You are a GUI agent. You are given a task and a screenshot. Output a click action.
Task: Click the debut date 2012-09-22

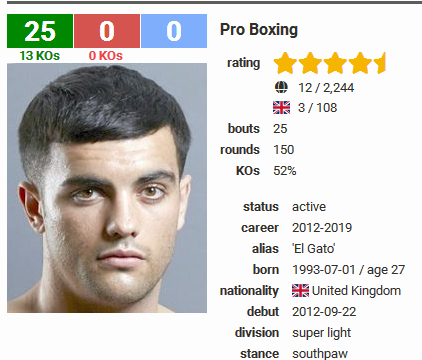(x=324, y=312)
